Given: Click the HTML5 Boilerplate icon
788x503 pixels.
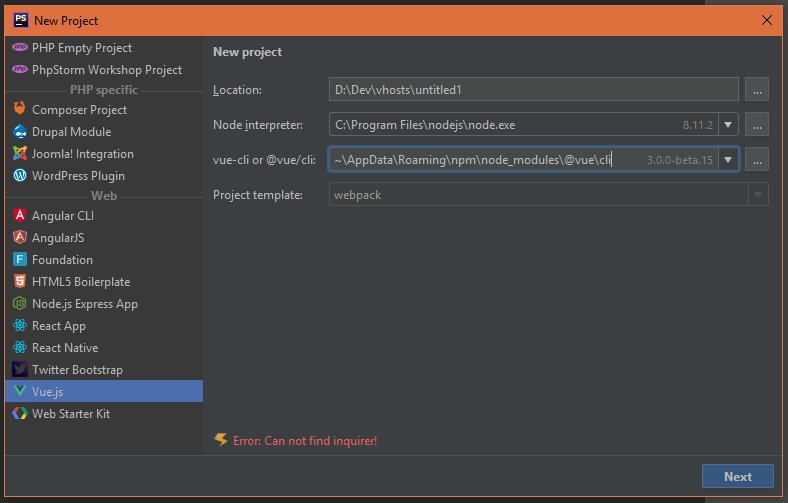Looking at the screenshot, I should tap(20, 281).
